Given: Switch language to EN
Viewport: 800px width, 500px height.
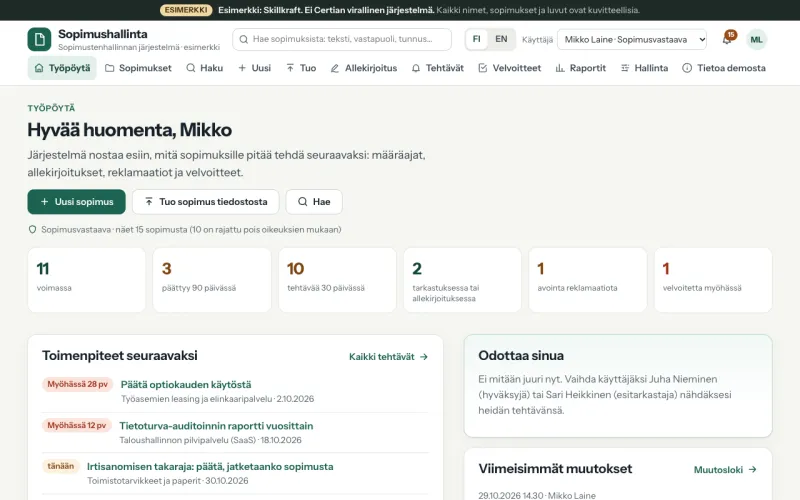Looking at the screenshot, I should pos(501,39).
